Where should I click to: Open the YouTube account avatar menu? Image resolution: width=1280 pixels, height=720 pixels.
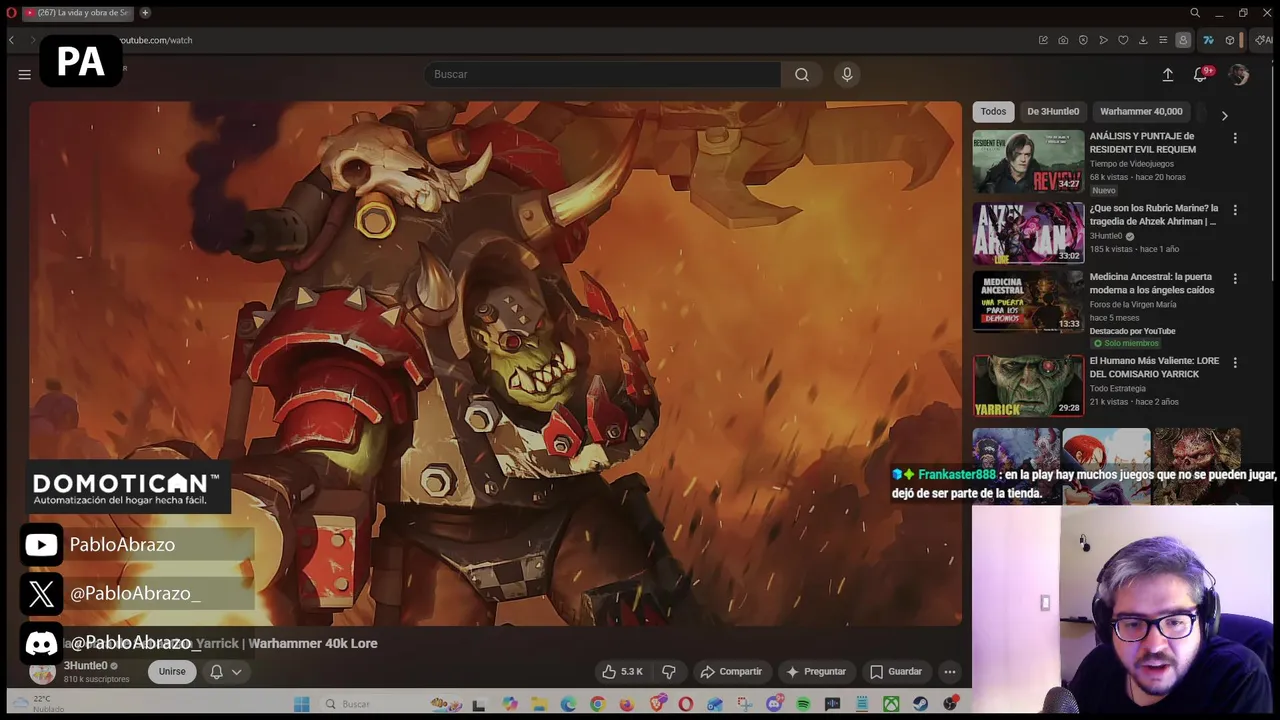[1239, 75]
